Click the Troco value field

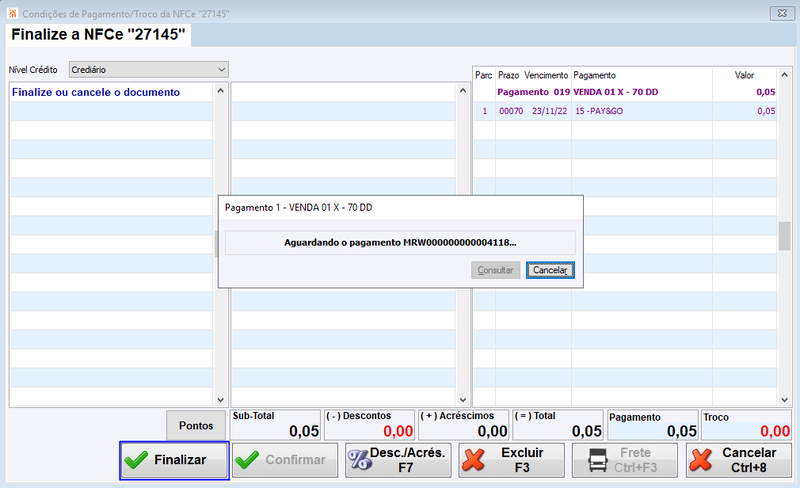pyautogui.click(x=746, y=425)
